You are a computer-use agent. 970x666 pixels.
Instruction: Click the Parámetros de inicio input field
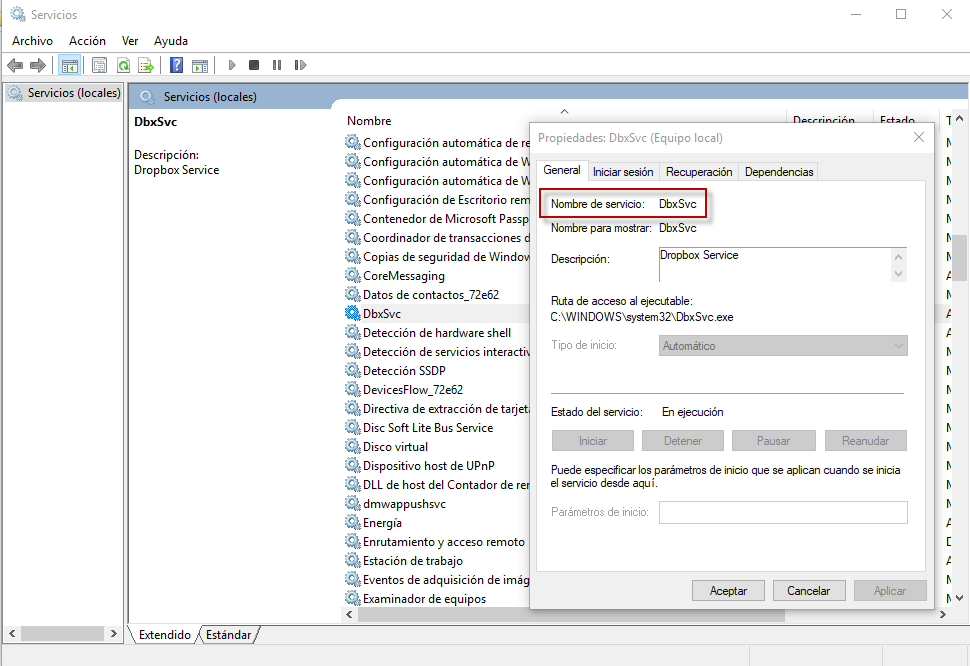[783, 512]
